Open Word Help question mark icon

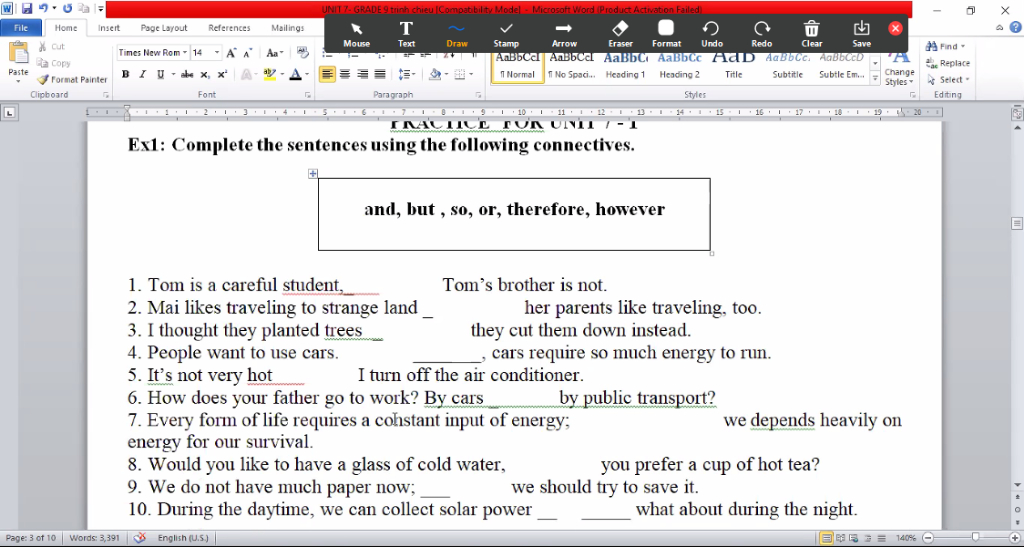[1015, 27]
